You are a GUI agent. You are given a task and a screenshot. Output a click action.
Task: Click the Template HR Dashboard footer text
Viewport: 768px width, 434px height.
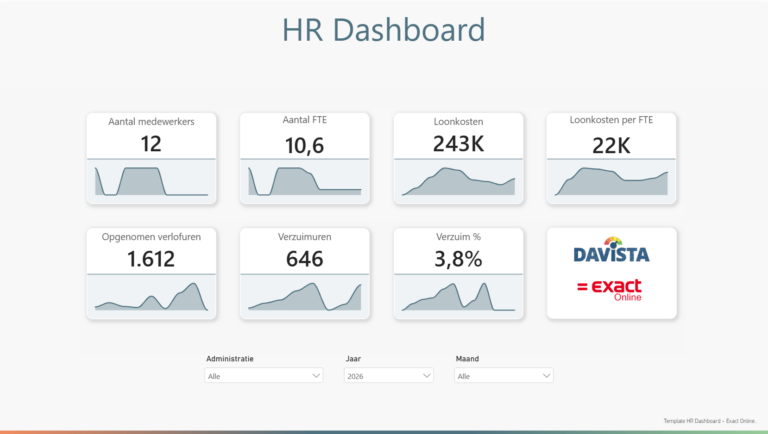pyautogui.click(x=710, y=421)
